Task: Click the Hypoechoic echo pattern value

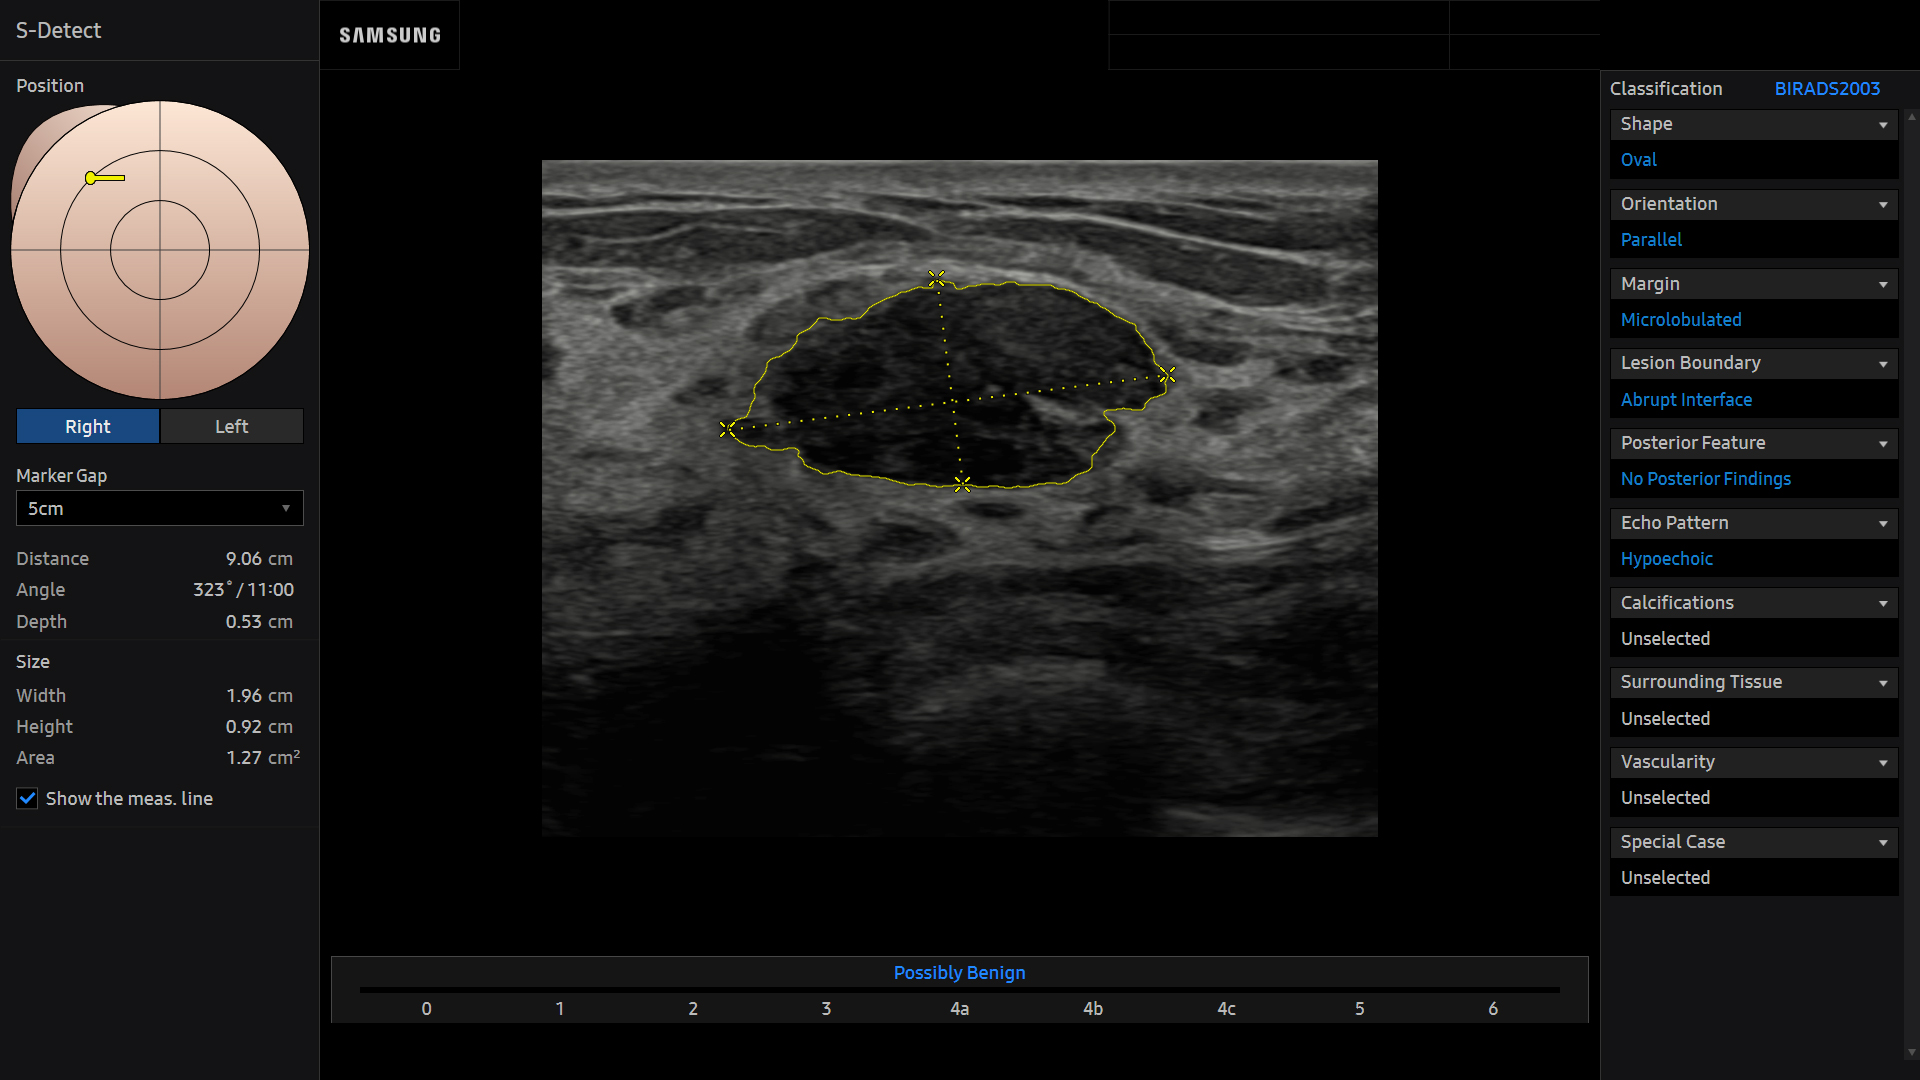Action: (1666, 559)
